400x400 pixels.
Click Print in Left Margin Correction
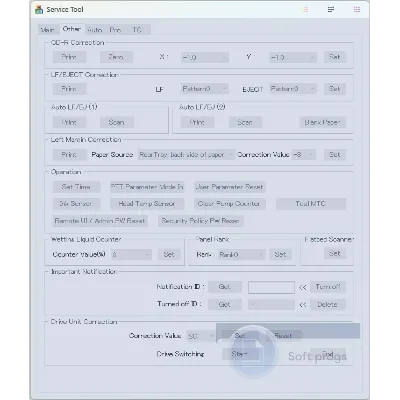tap(69, 155)
